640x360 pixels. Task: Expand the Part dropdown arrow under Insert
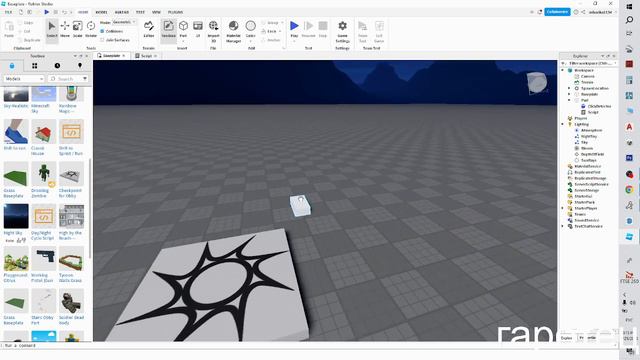[x=183, y=41]
